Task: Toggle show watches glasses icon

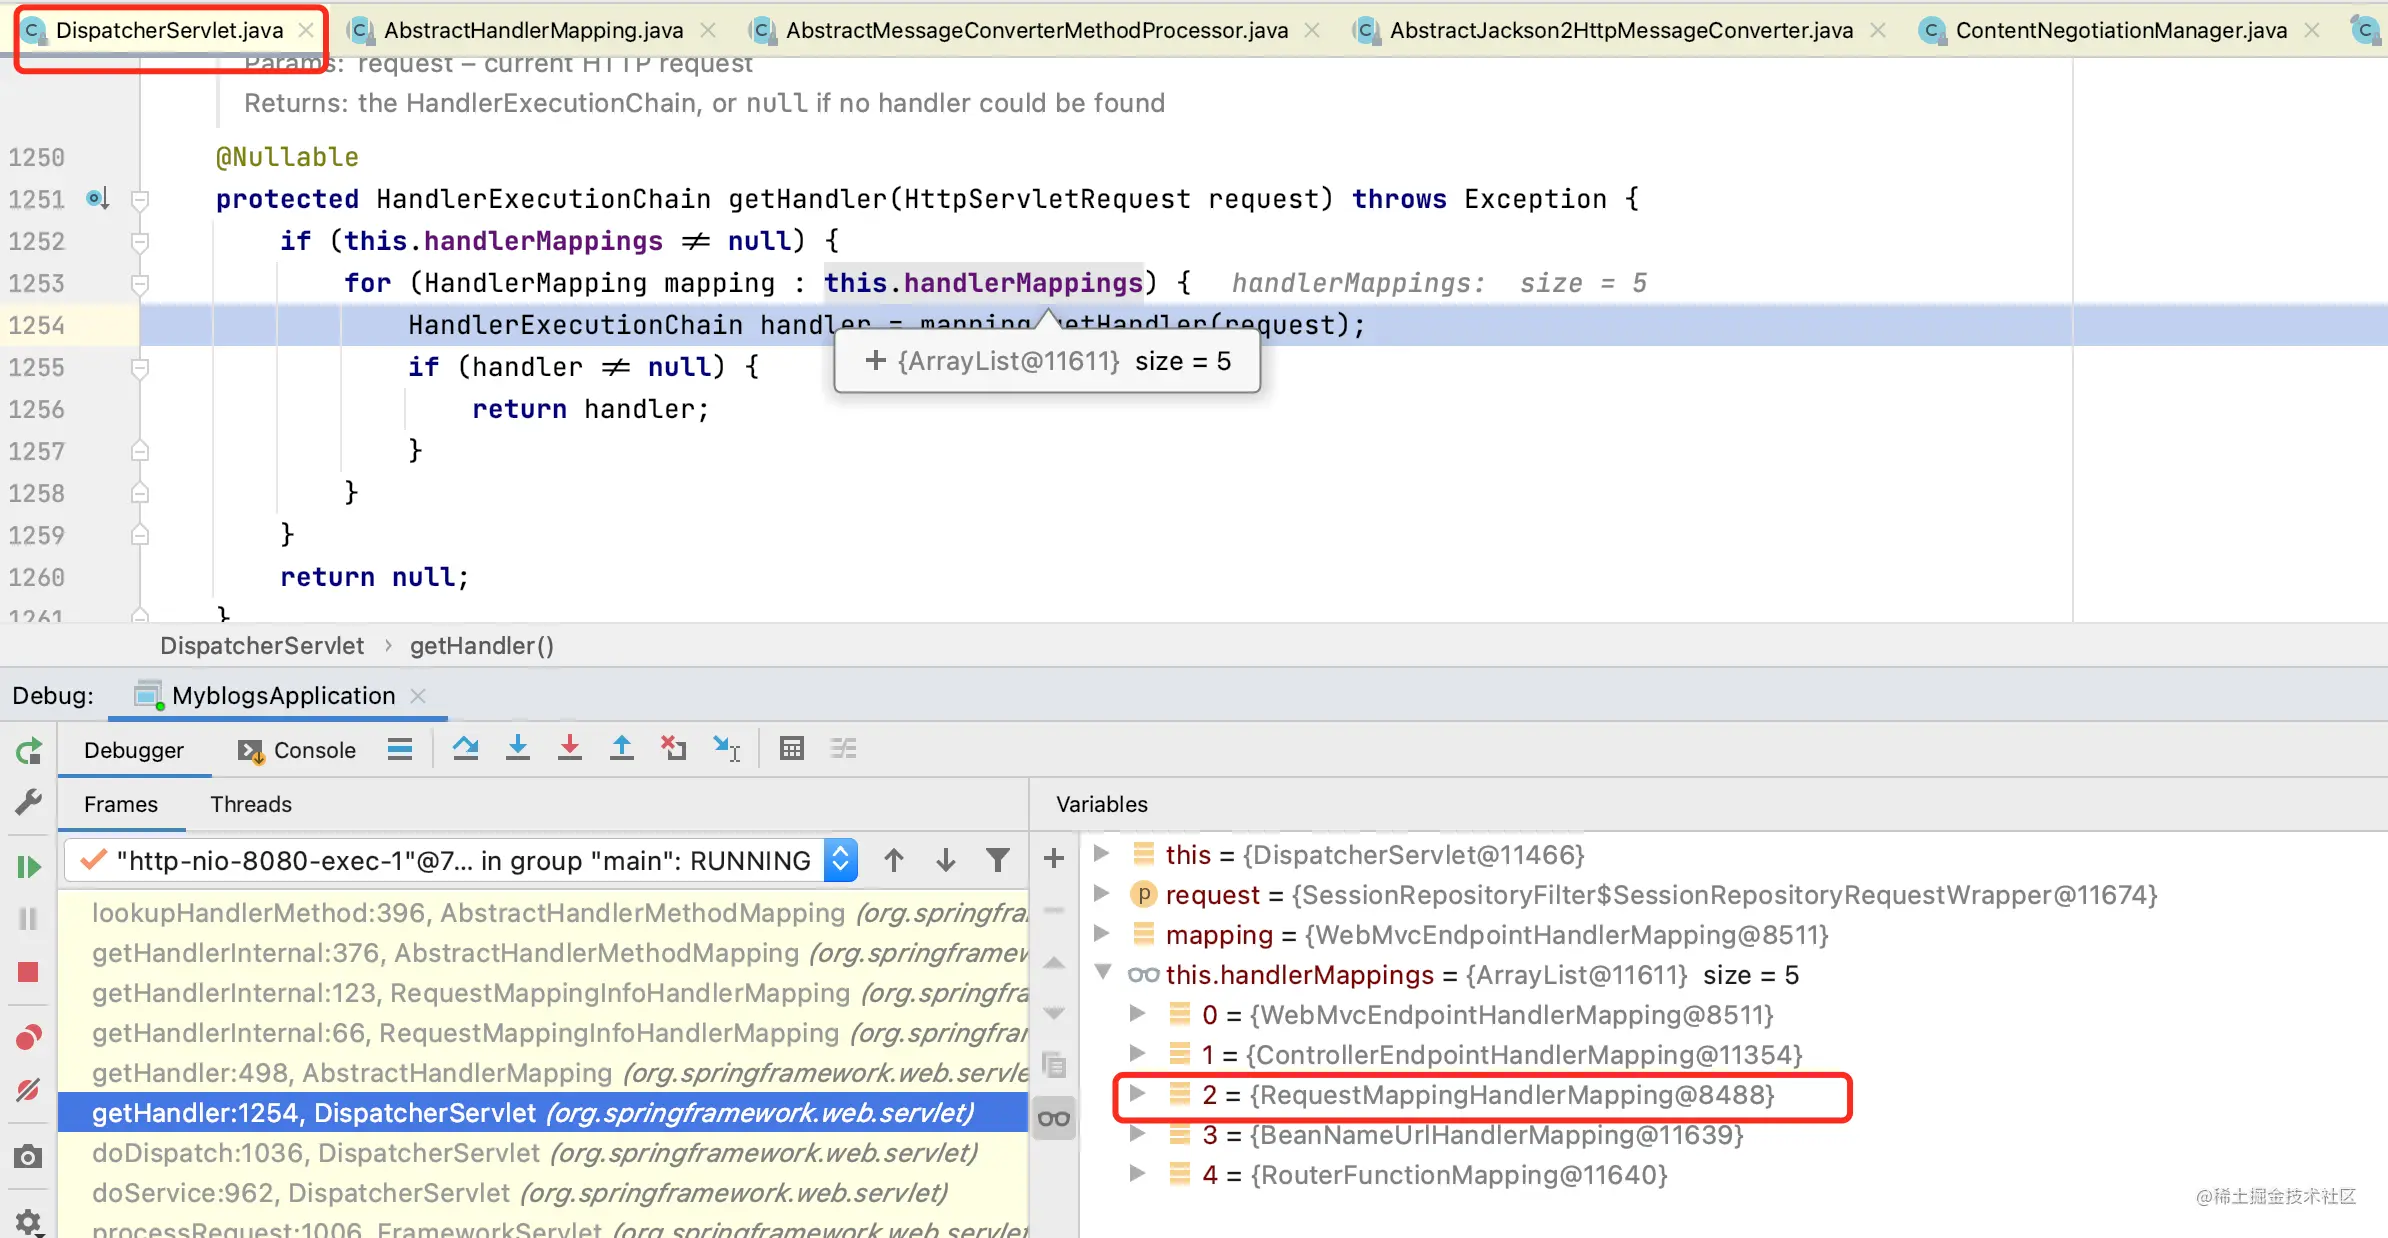Action: coord(1054,1118)
